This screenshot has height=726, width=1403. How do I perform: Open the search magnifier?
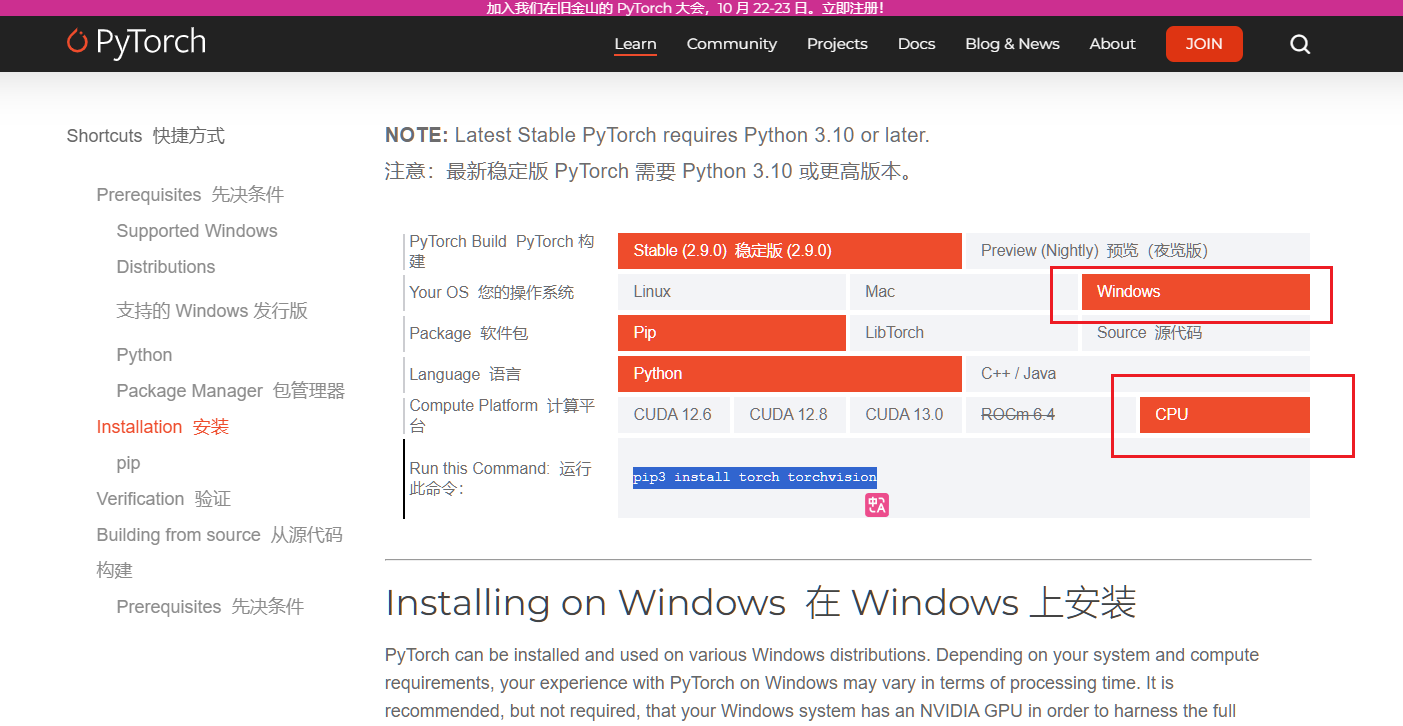pyautogui.click(x=1299, y=44)
